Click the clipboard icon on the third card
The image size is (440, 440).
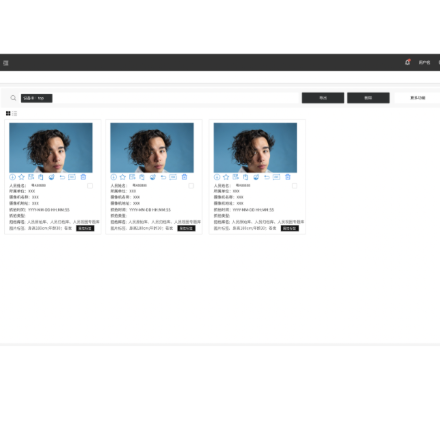(245, 177)
